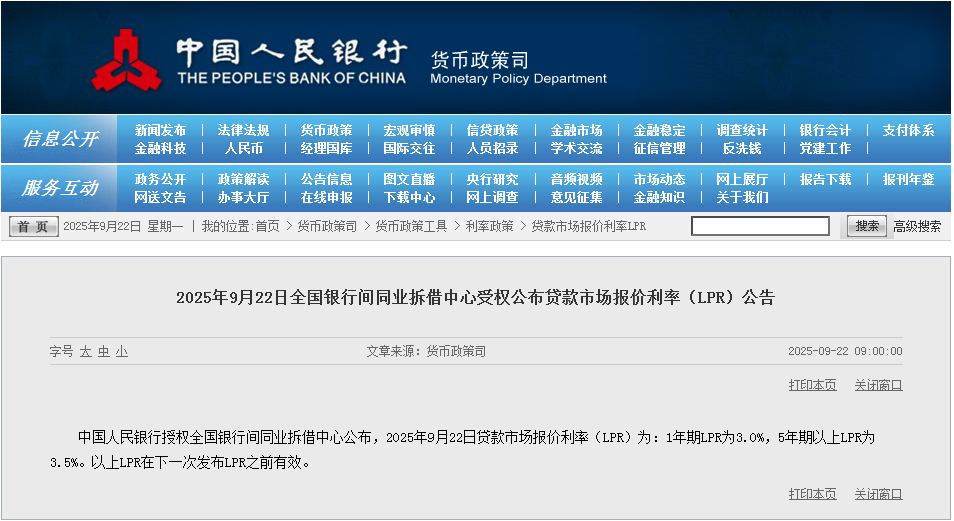Go to 支付体系 section
This screenshot has width=954, height=521.
click(x=908, y=130)
